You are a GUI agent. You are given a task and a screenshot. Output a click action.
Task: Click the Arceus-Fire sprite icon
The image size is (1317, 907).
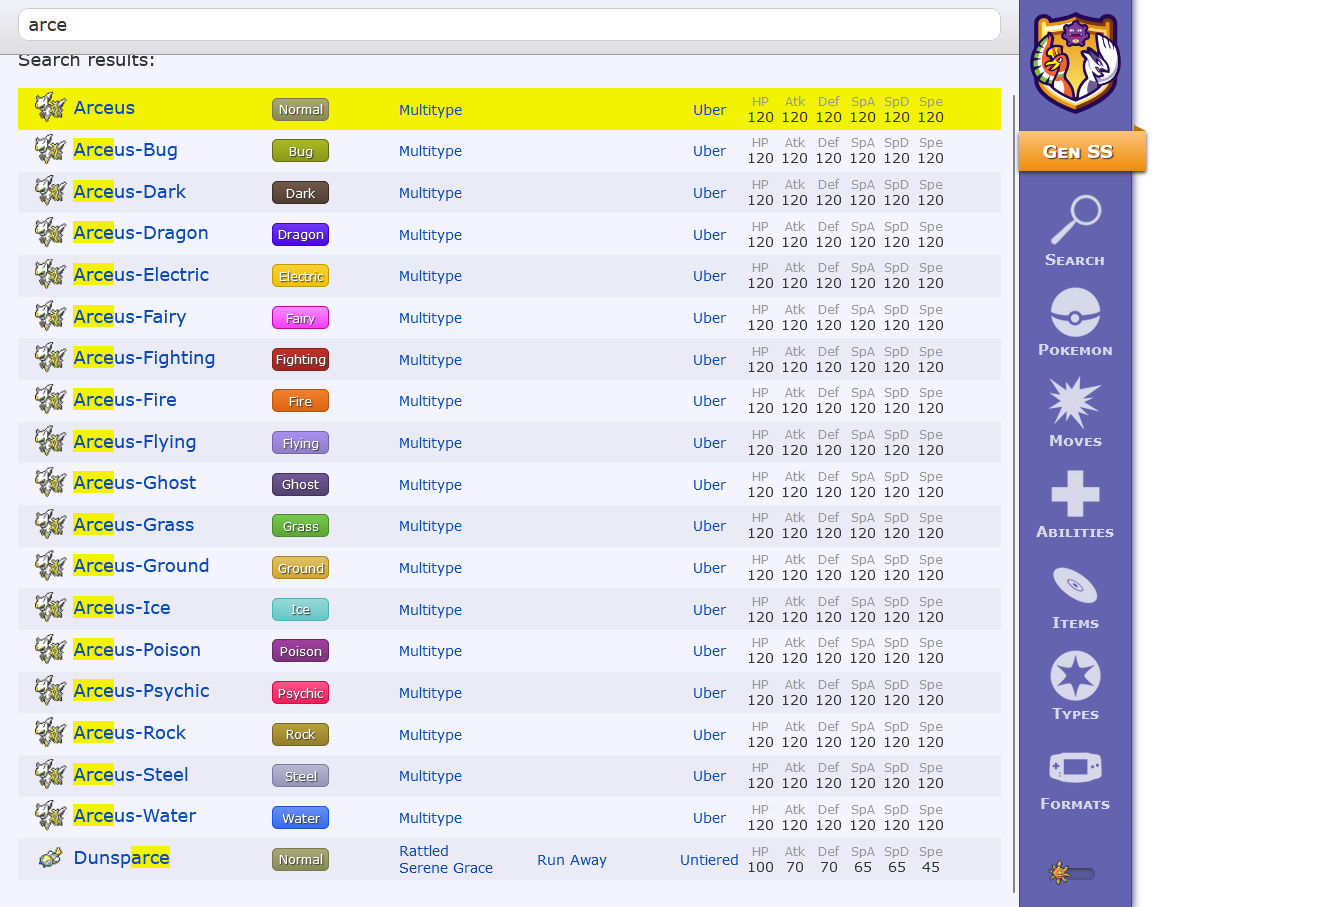tap(50, 399)
